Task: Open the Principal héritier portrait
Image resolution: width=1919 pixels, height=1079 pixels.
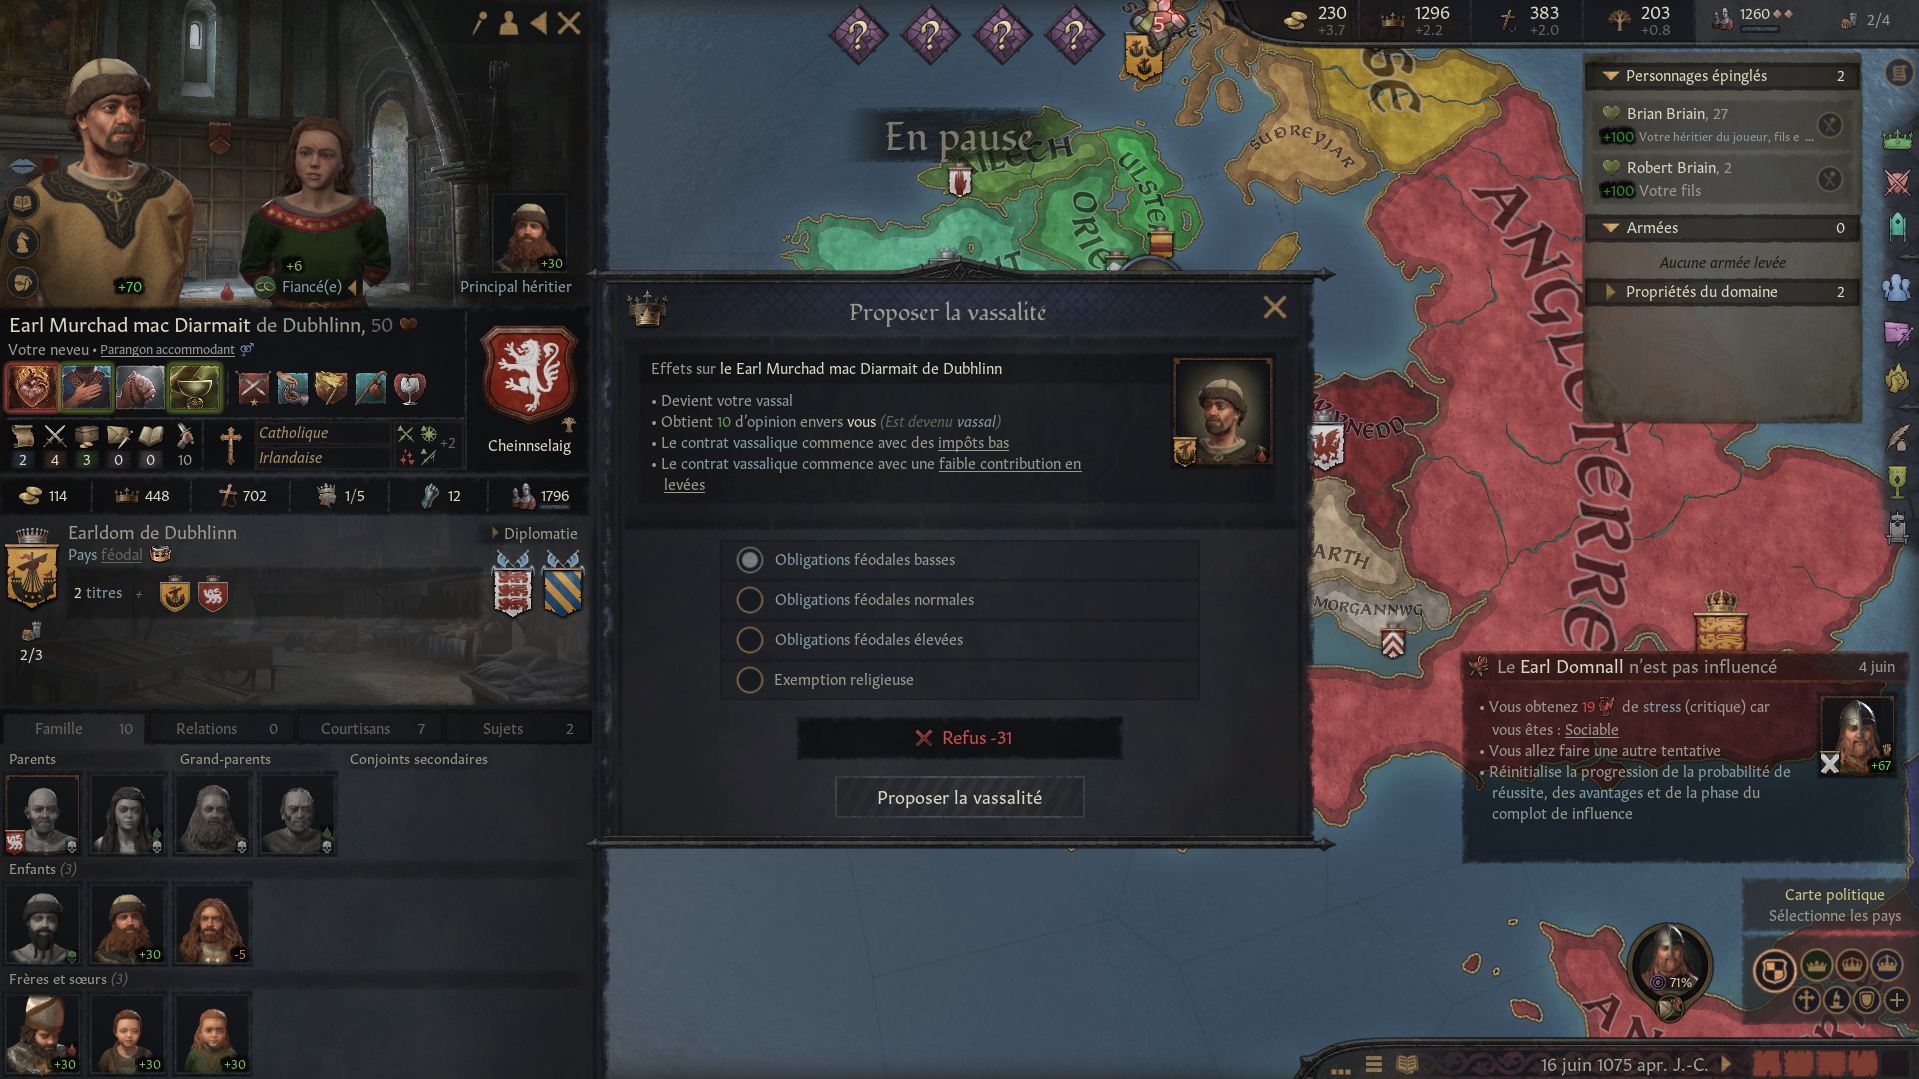Action: point(529,234)
